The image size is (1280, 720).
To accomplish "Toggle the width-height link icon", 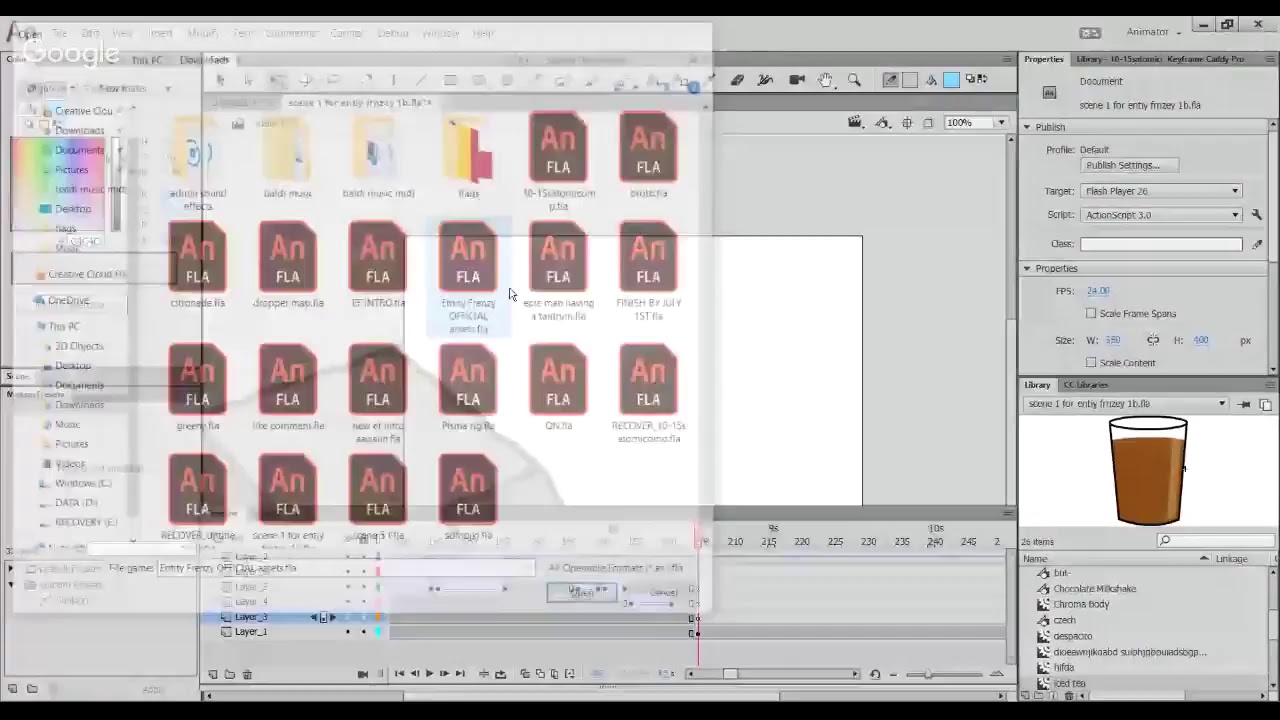I will (1153, 341).
